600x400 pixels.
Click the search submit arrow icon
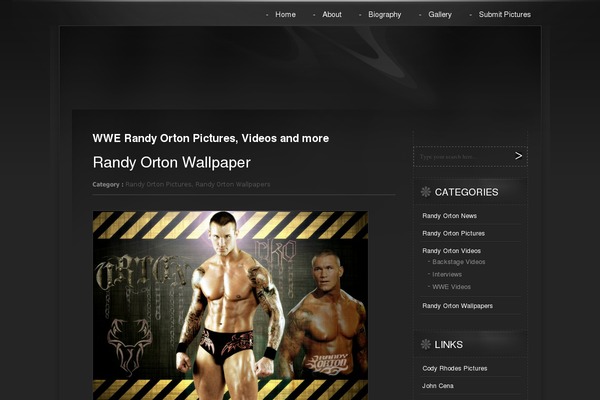(x=518, y=156)
